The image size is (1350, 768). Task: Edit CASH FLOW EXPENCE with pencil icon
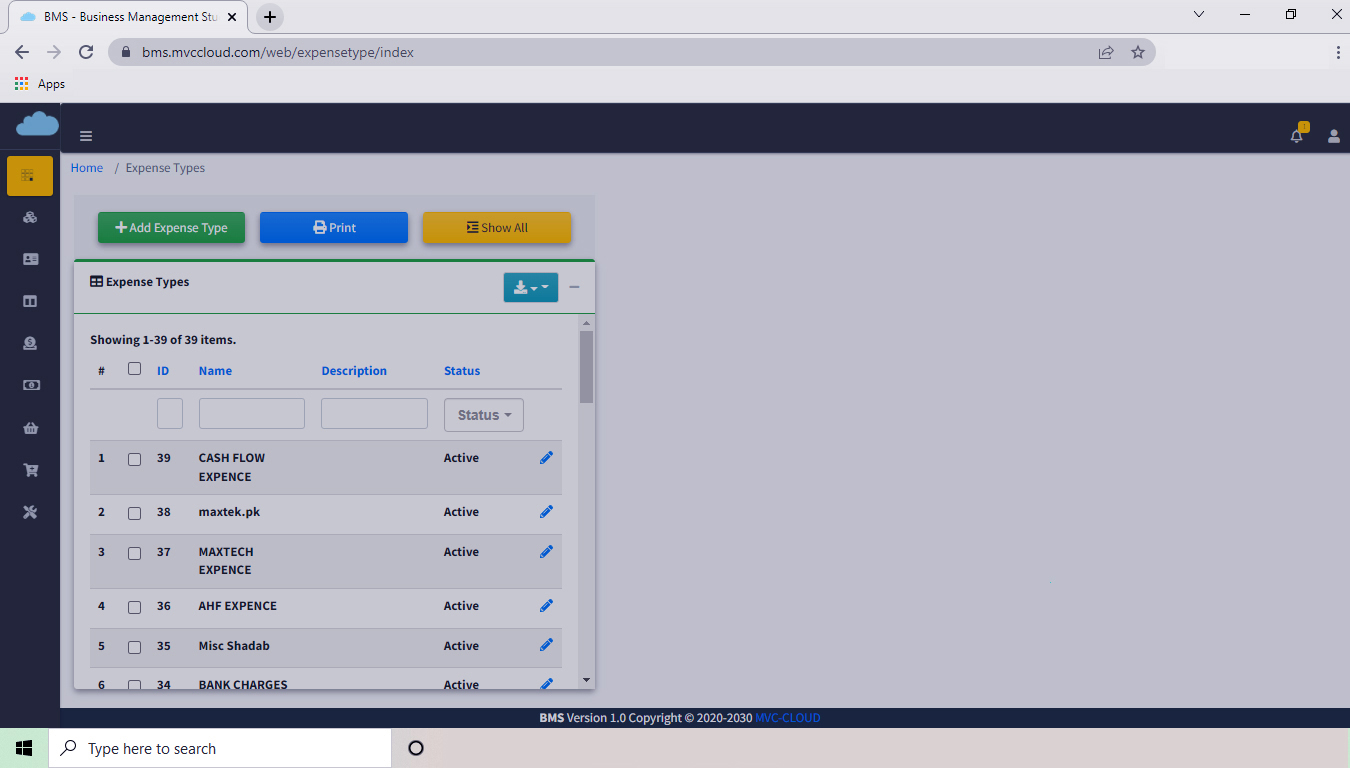coord(546,458)
